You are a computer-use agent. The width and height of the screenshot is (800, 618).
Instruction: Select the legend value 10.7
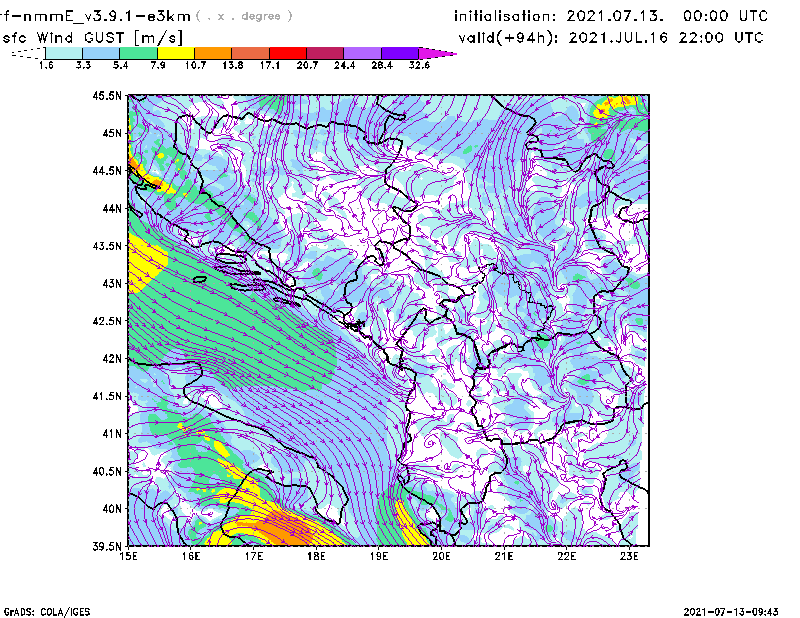[x=195, y=65]
